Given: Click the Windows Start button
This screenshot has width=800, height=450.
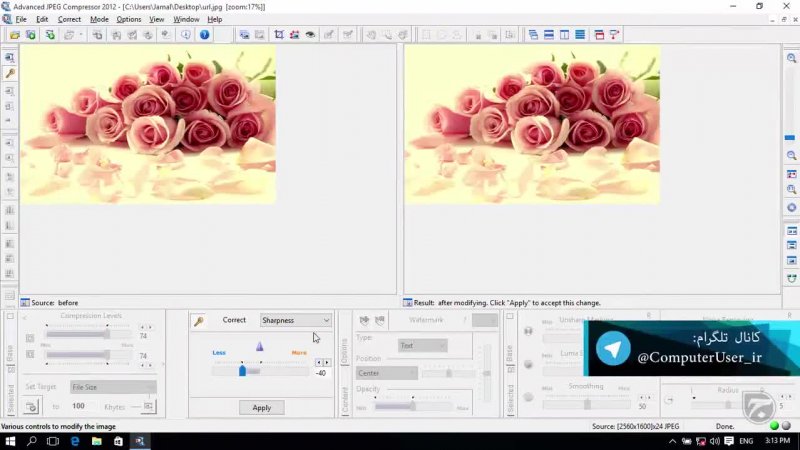Looking at the screenshot, I should 8,441.
